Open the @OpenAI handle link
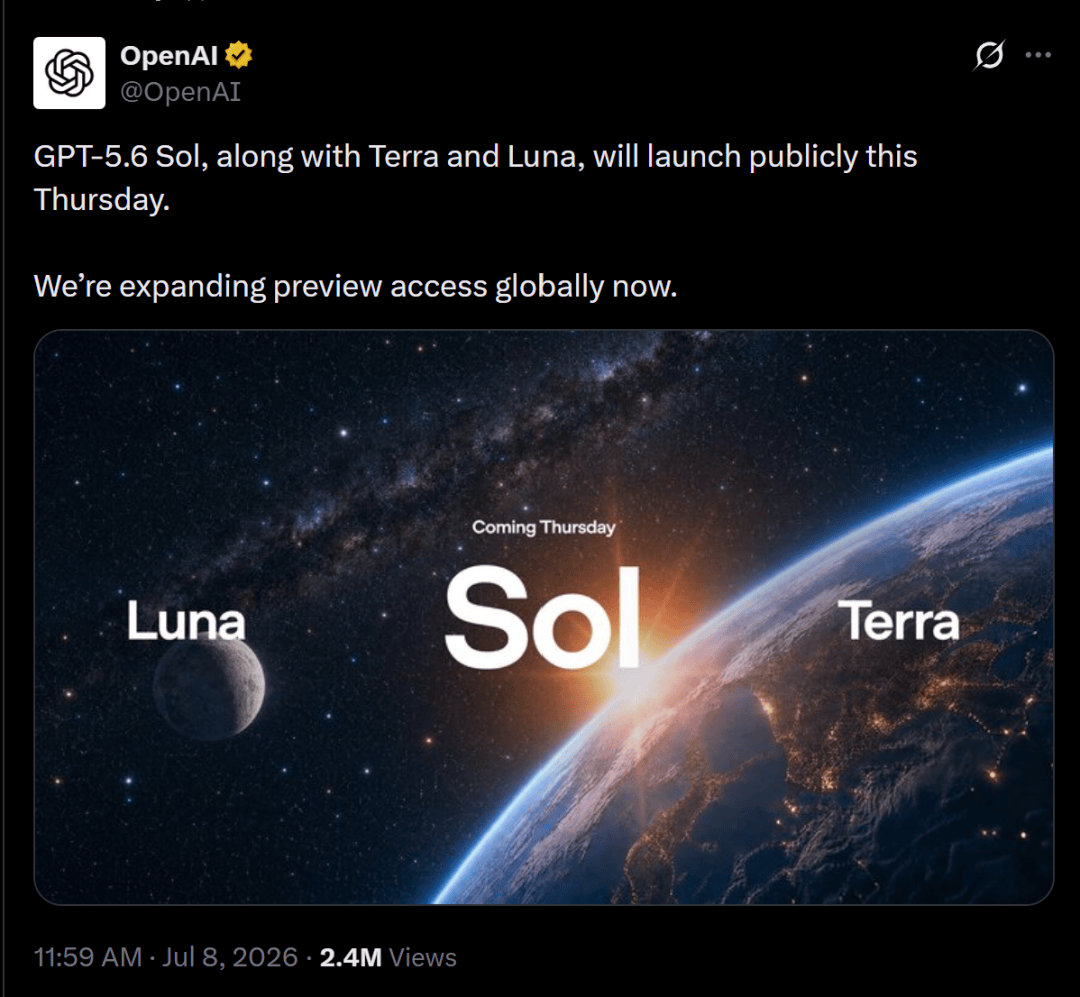This screenshot has height=997, width=1080. pyautogui.click(x=180, y=92)
